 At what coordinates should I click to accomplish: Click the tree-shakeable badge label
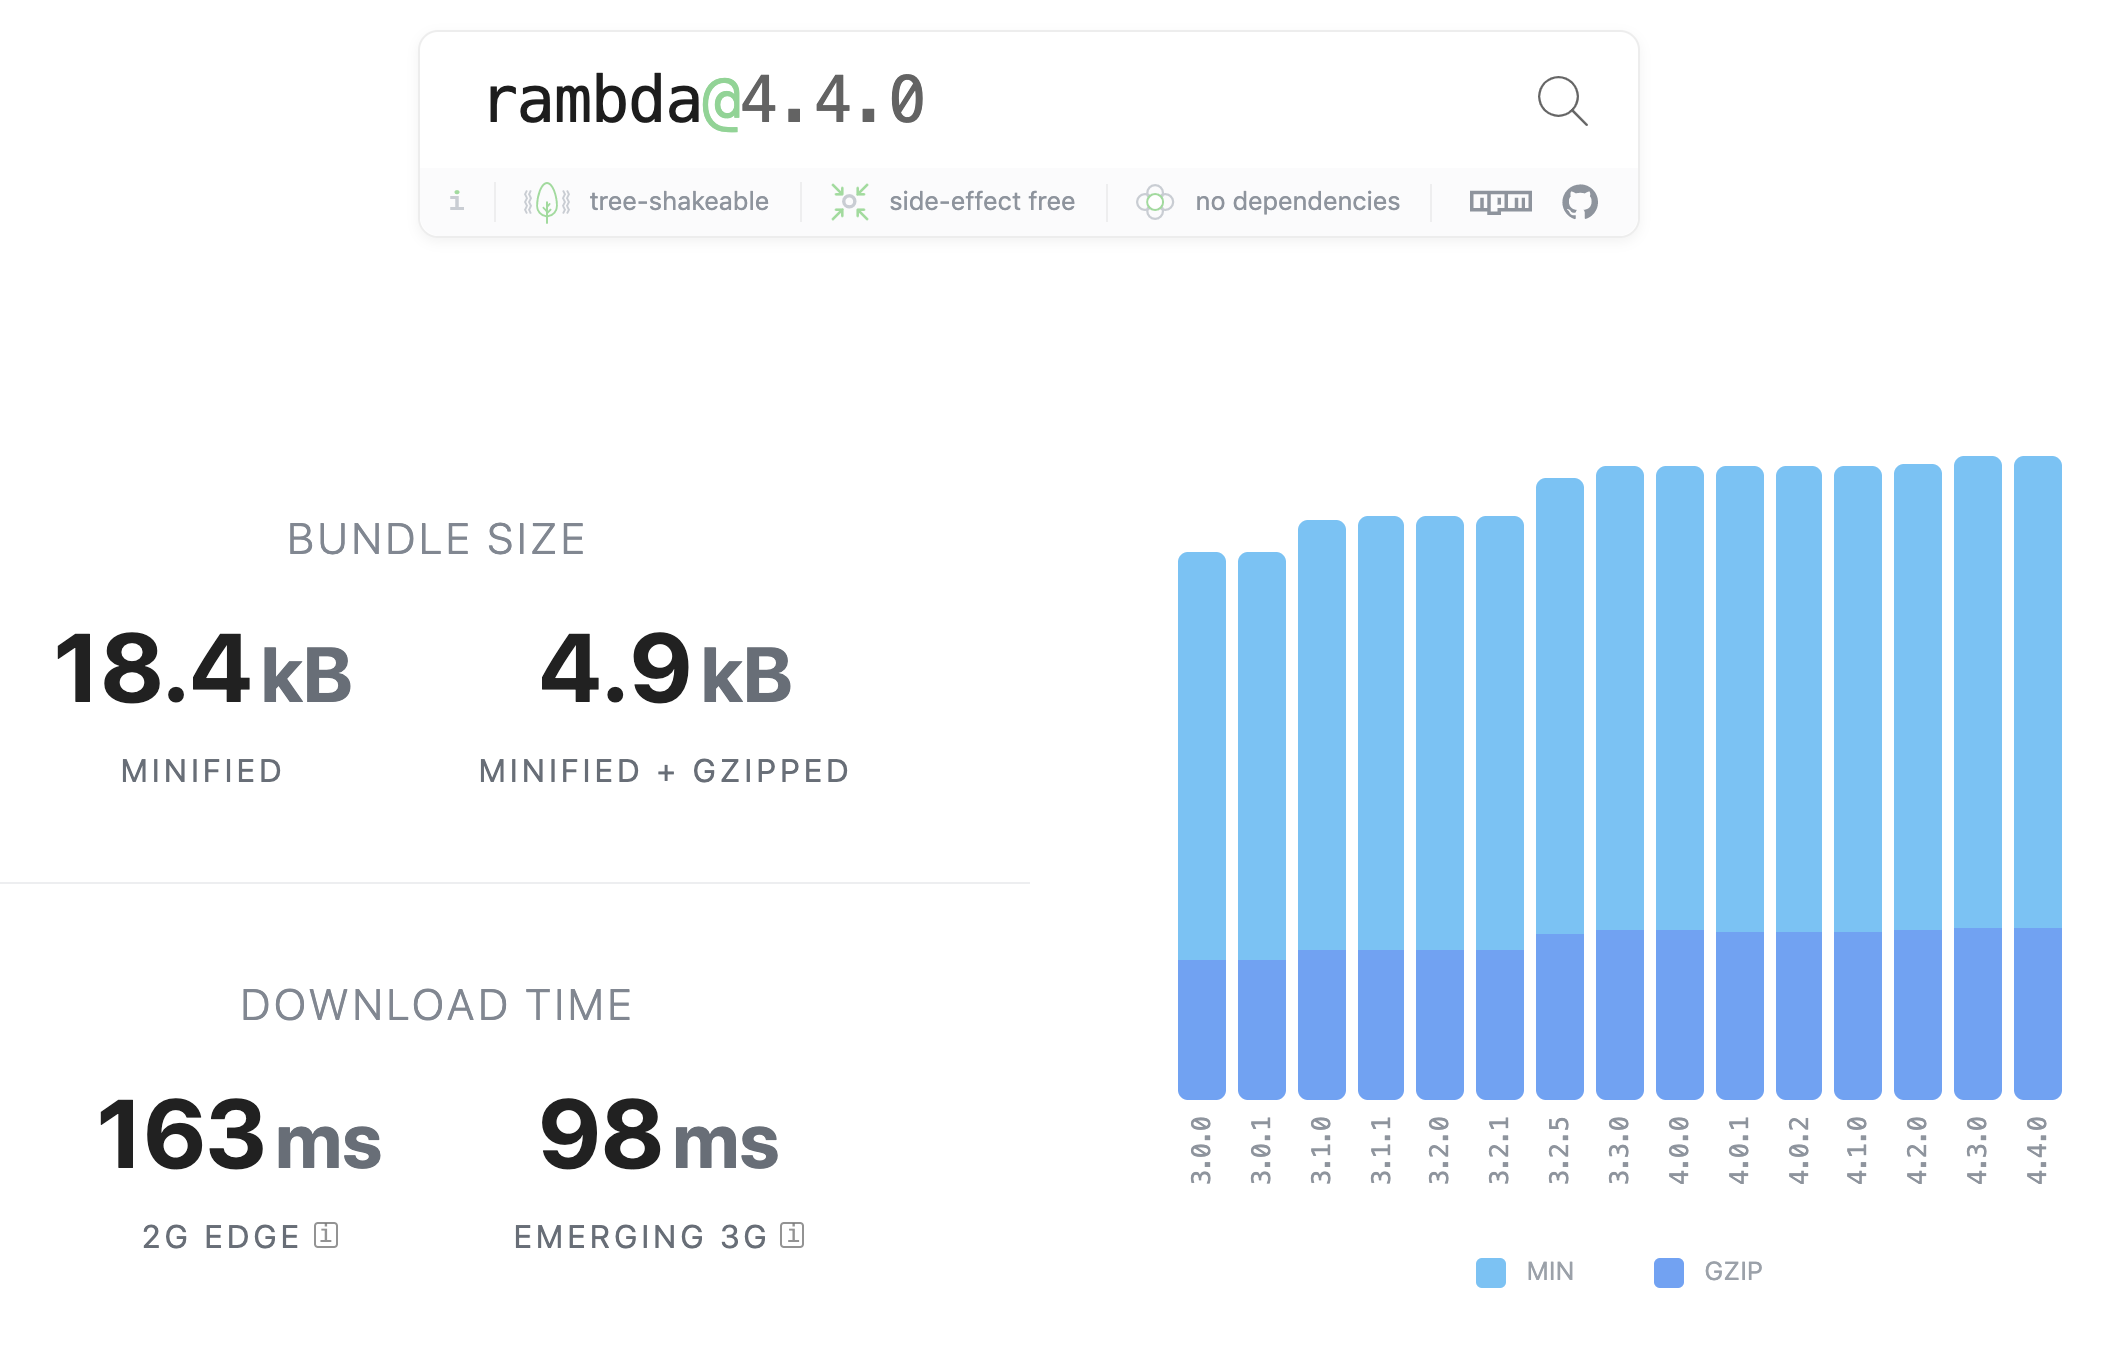tap(677, 201)
